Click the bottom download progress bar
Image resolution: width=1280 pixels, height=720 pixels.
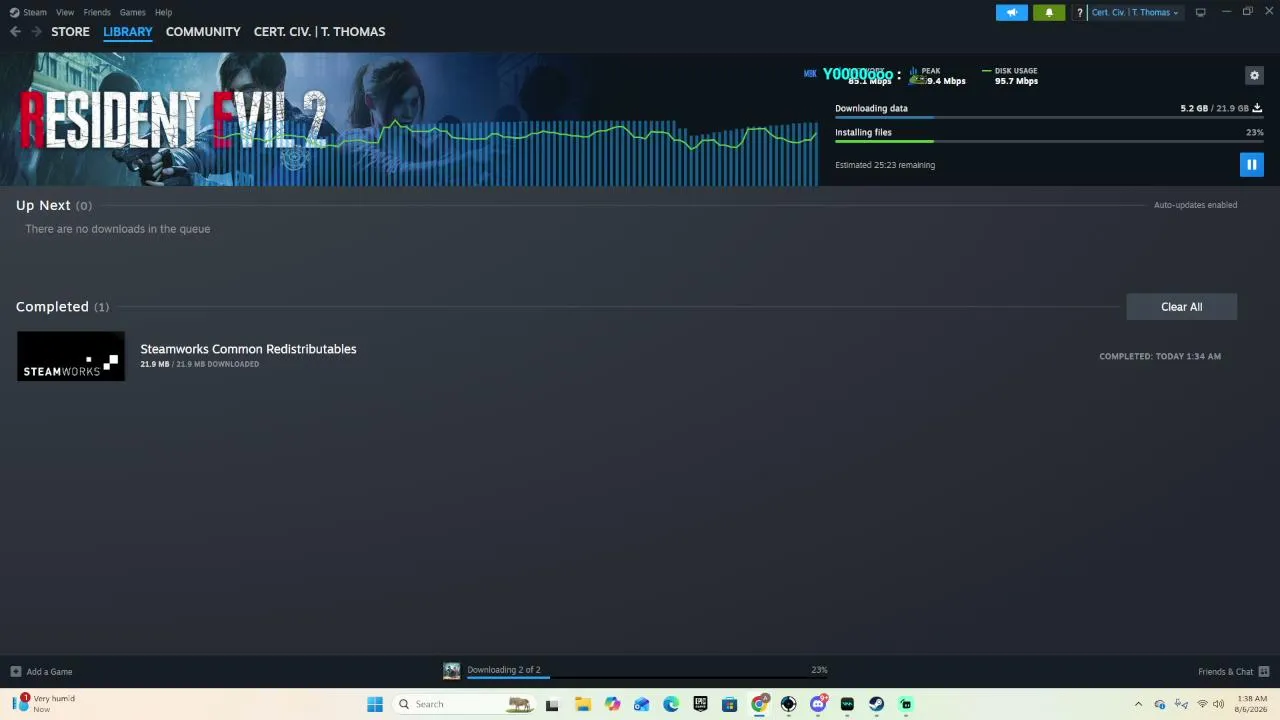pos(647,678)
